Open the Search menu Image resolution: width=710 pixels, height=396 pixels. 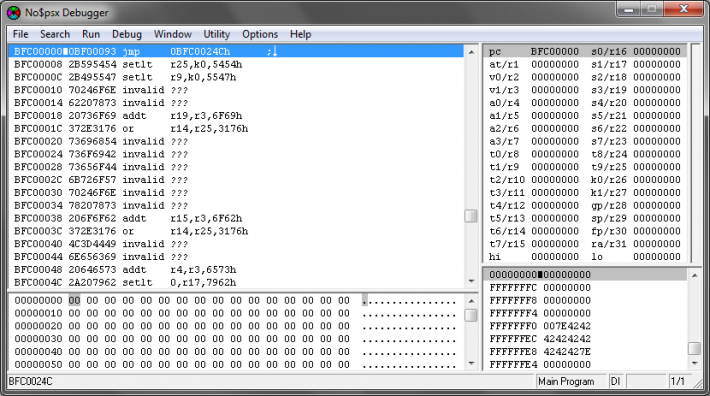click(x=55, y=34)
